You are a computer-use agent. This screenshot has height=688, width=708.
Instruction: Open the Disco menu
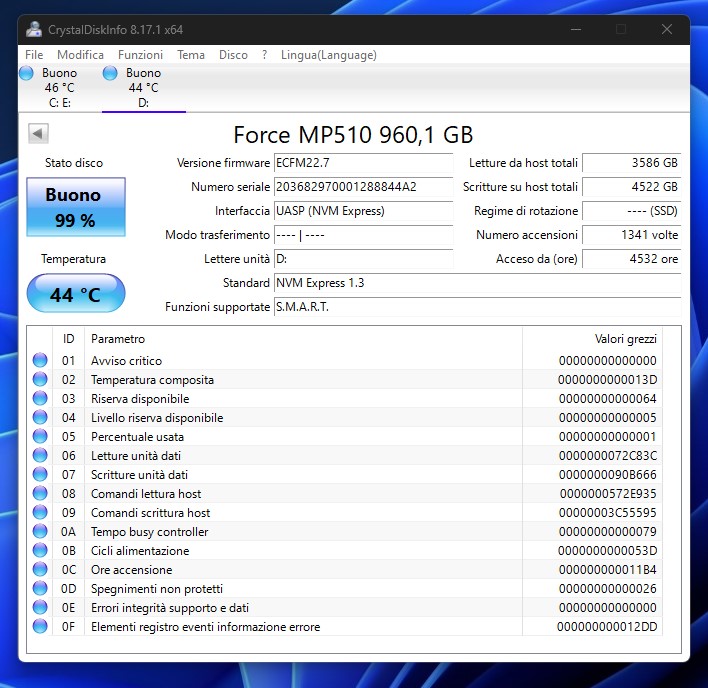pos(233,55)
